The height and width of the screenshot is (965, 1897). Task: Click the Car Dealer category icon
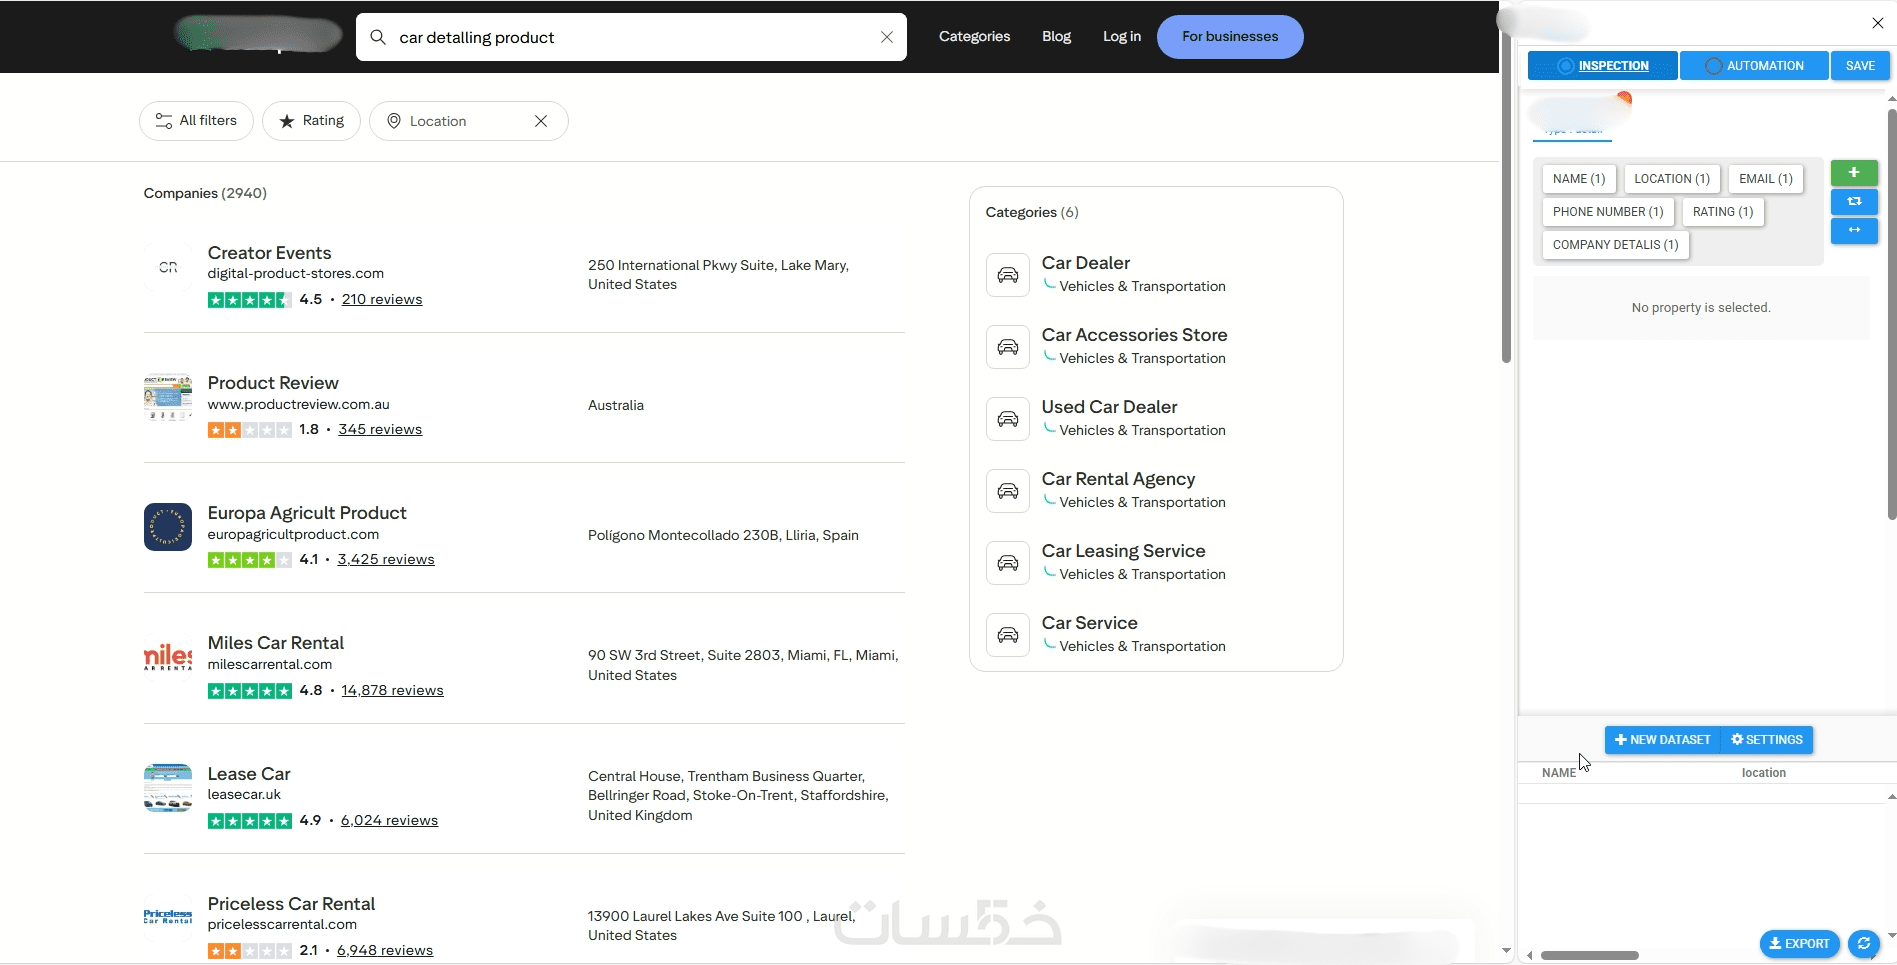[x=1007, y=275]
